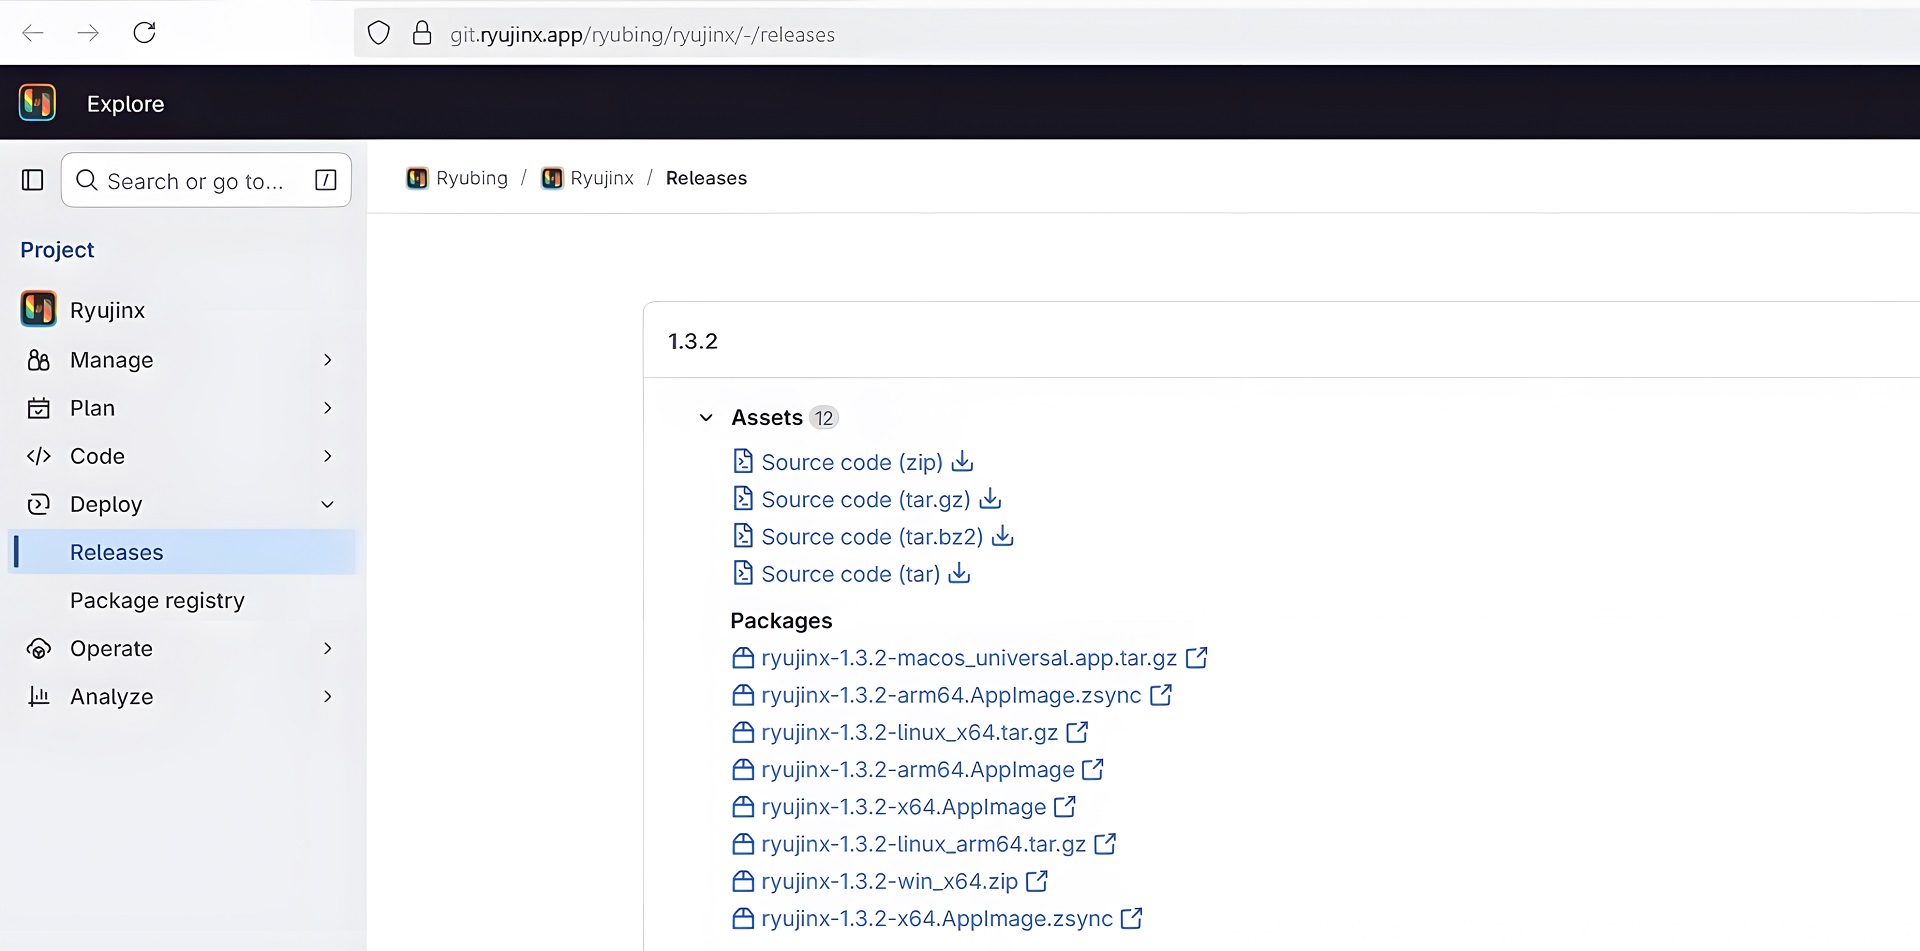
Task: Open ryujinx-1.3.2-arm64.AppImage.zsync package
Action: [x=951, y=695]
